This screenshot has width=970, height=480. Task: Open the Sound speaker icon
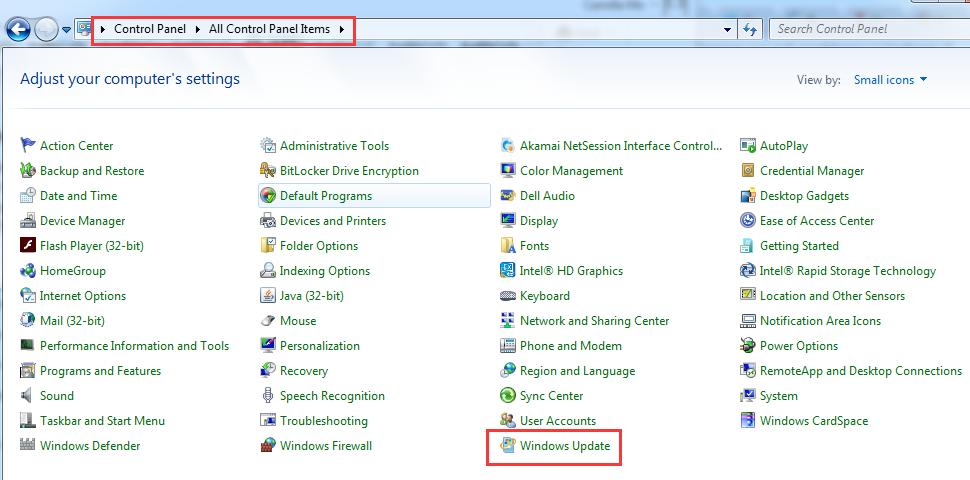(28, 396)
